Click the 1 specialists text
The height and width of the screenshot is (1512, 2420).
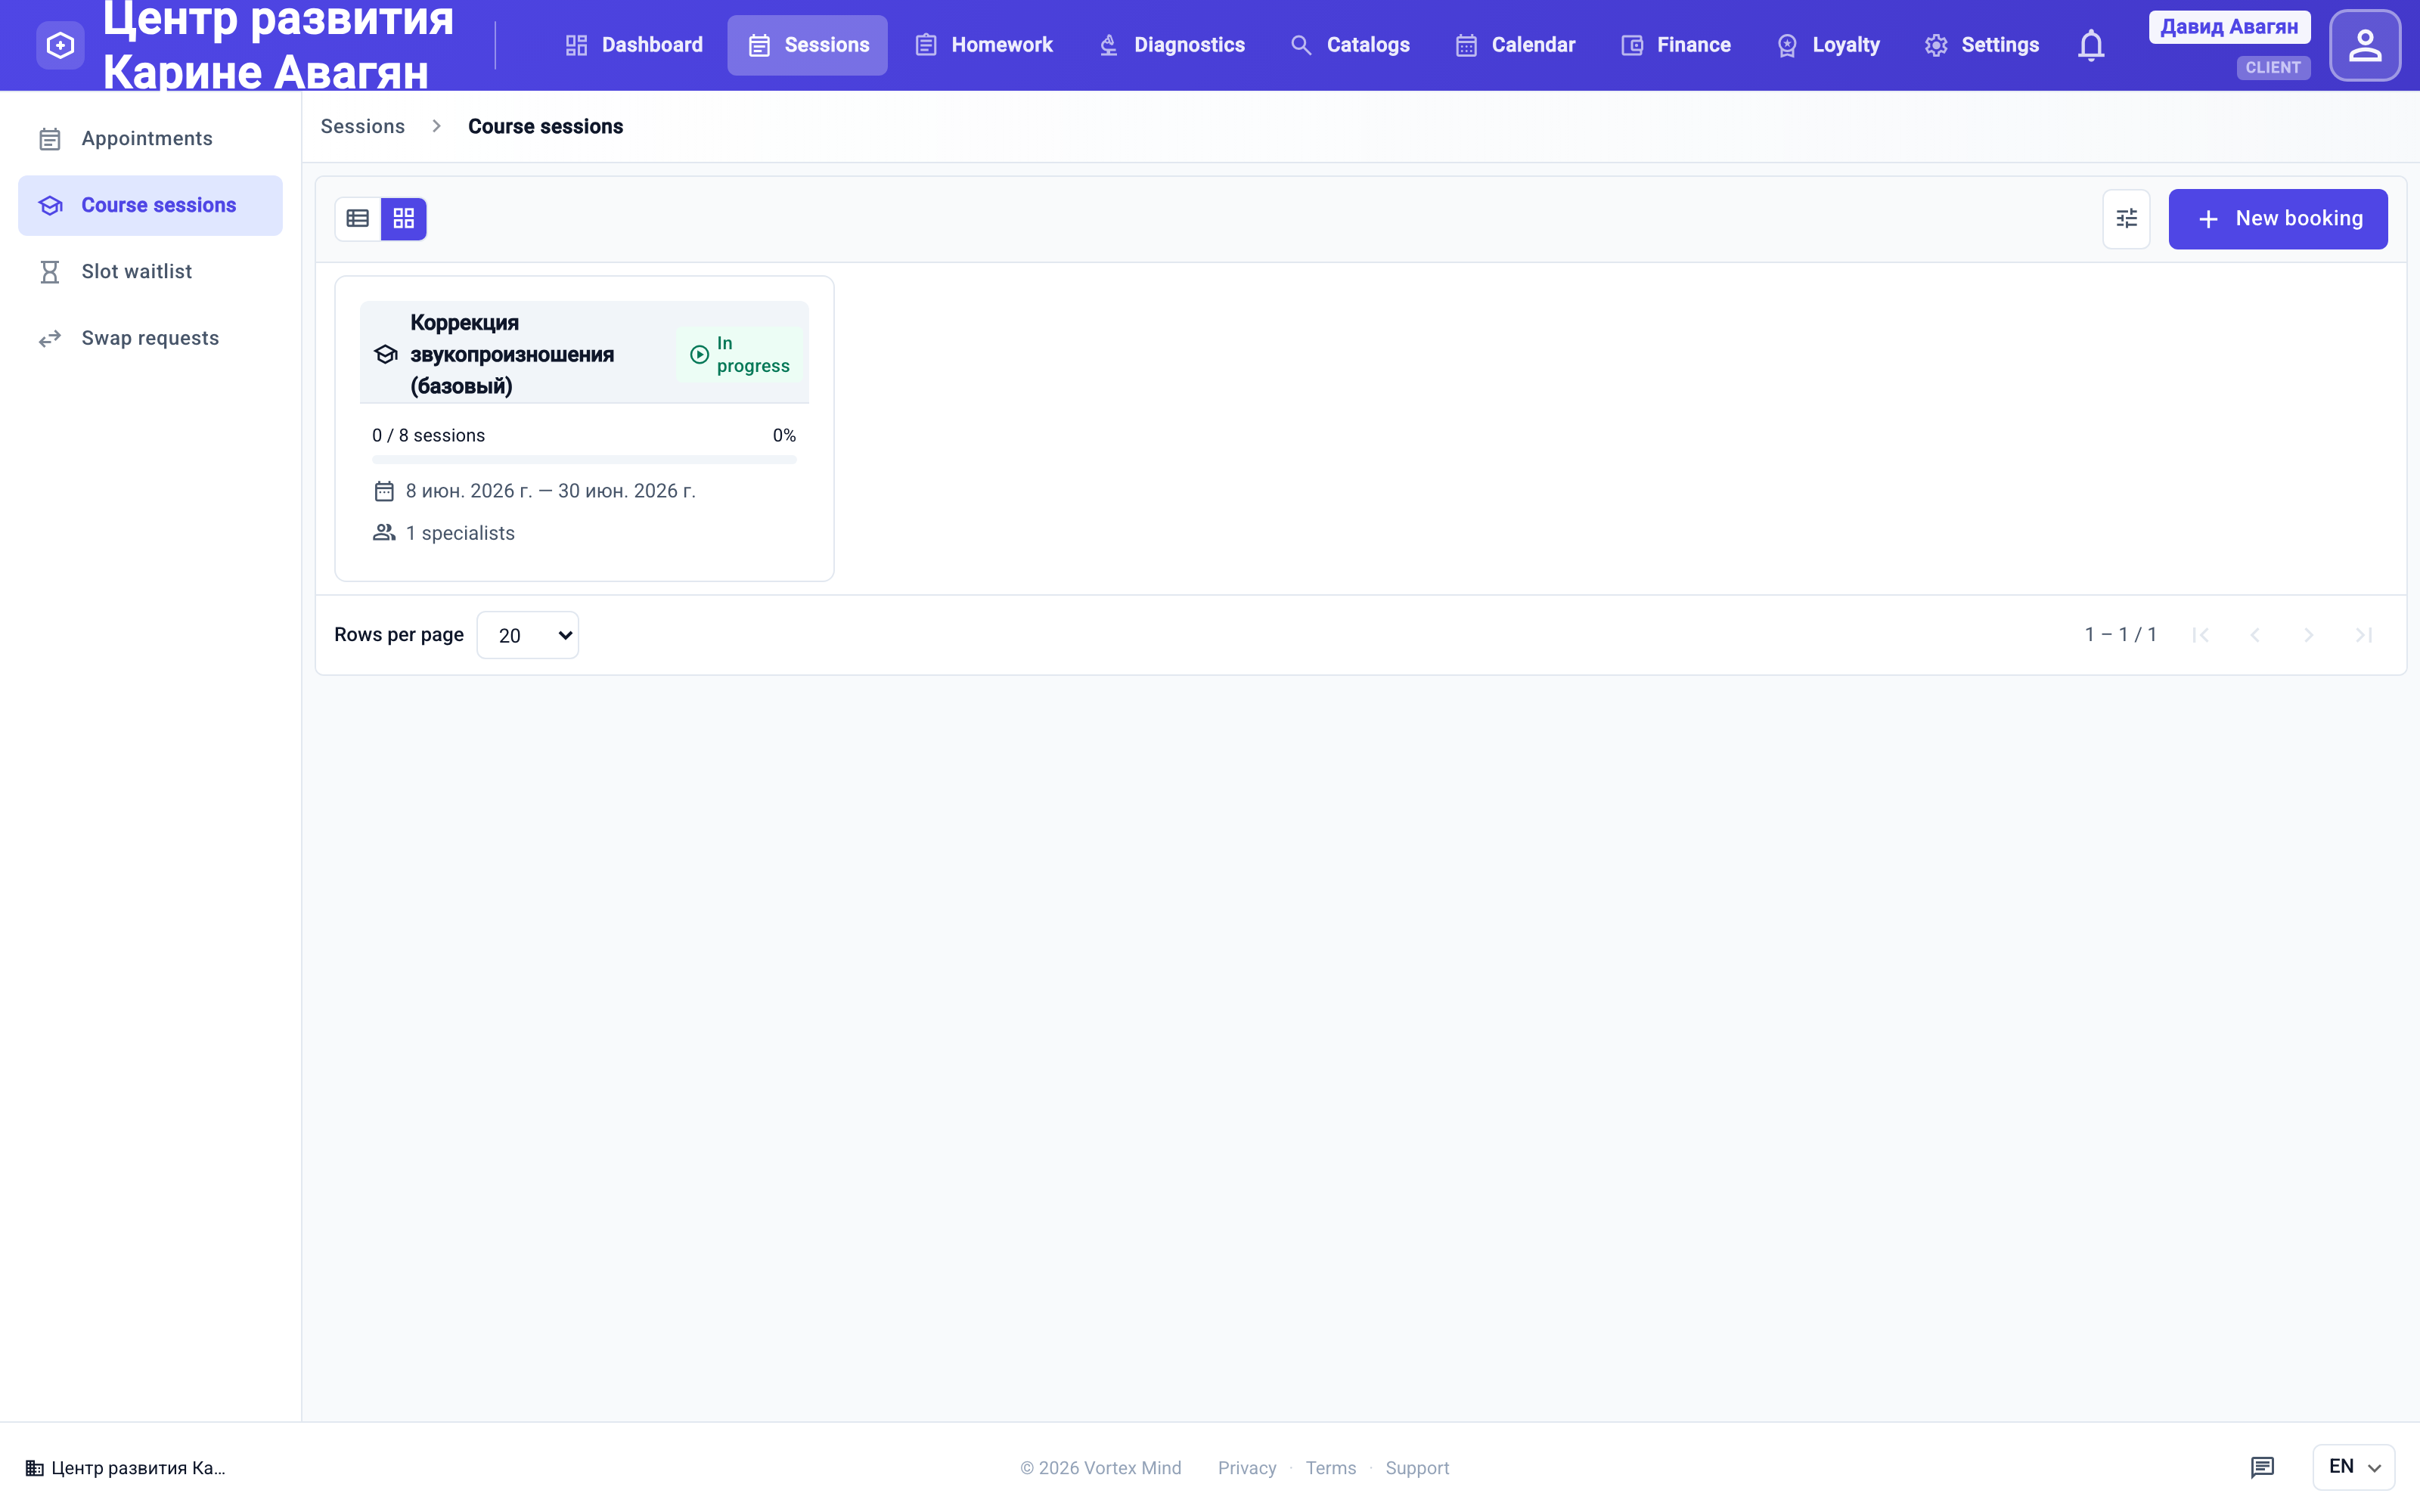pyautogui.click(x=460, y=533)
